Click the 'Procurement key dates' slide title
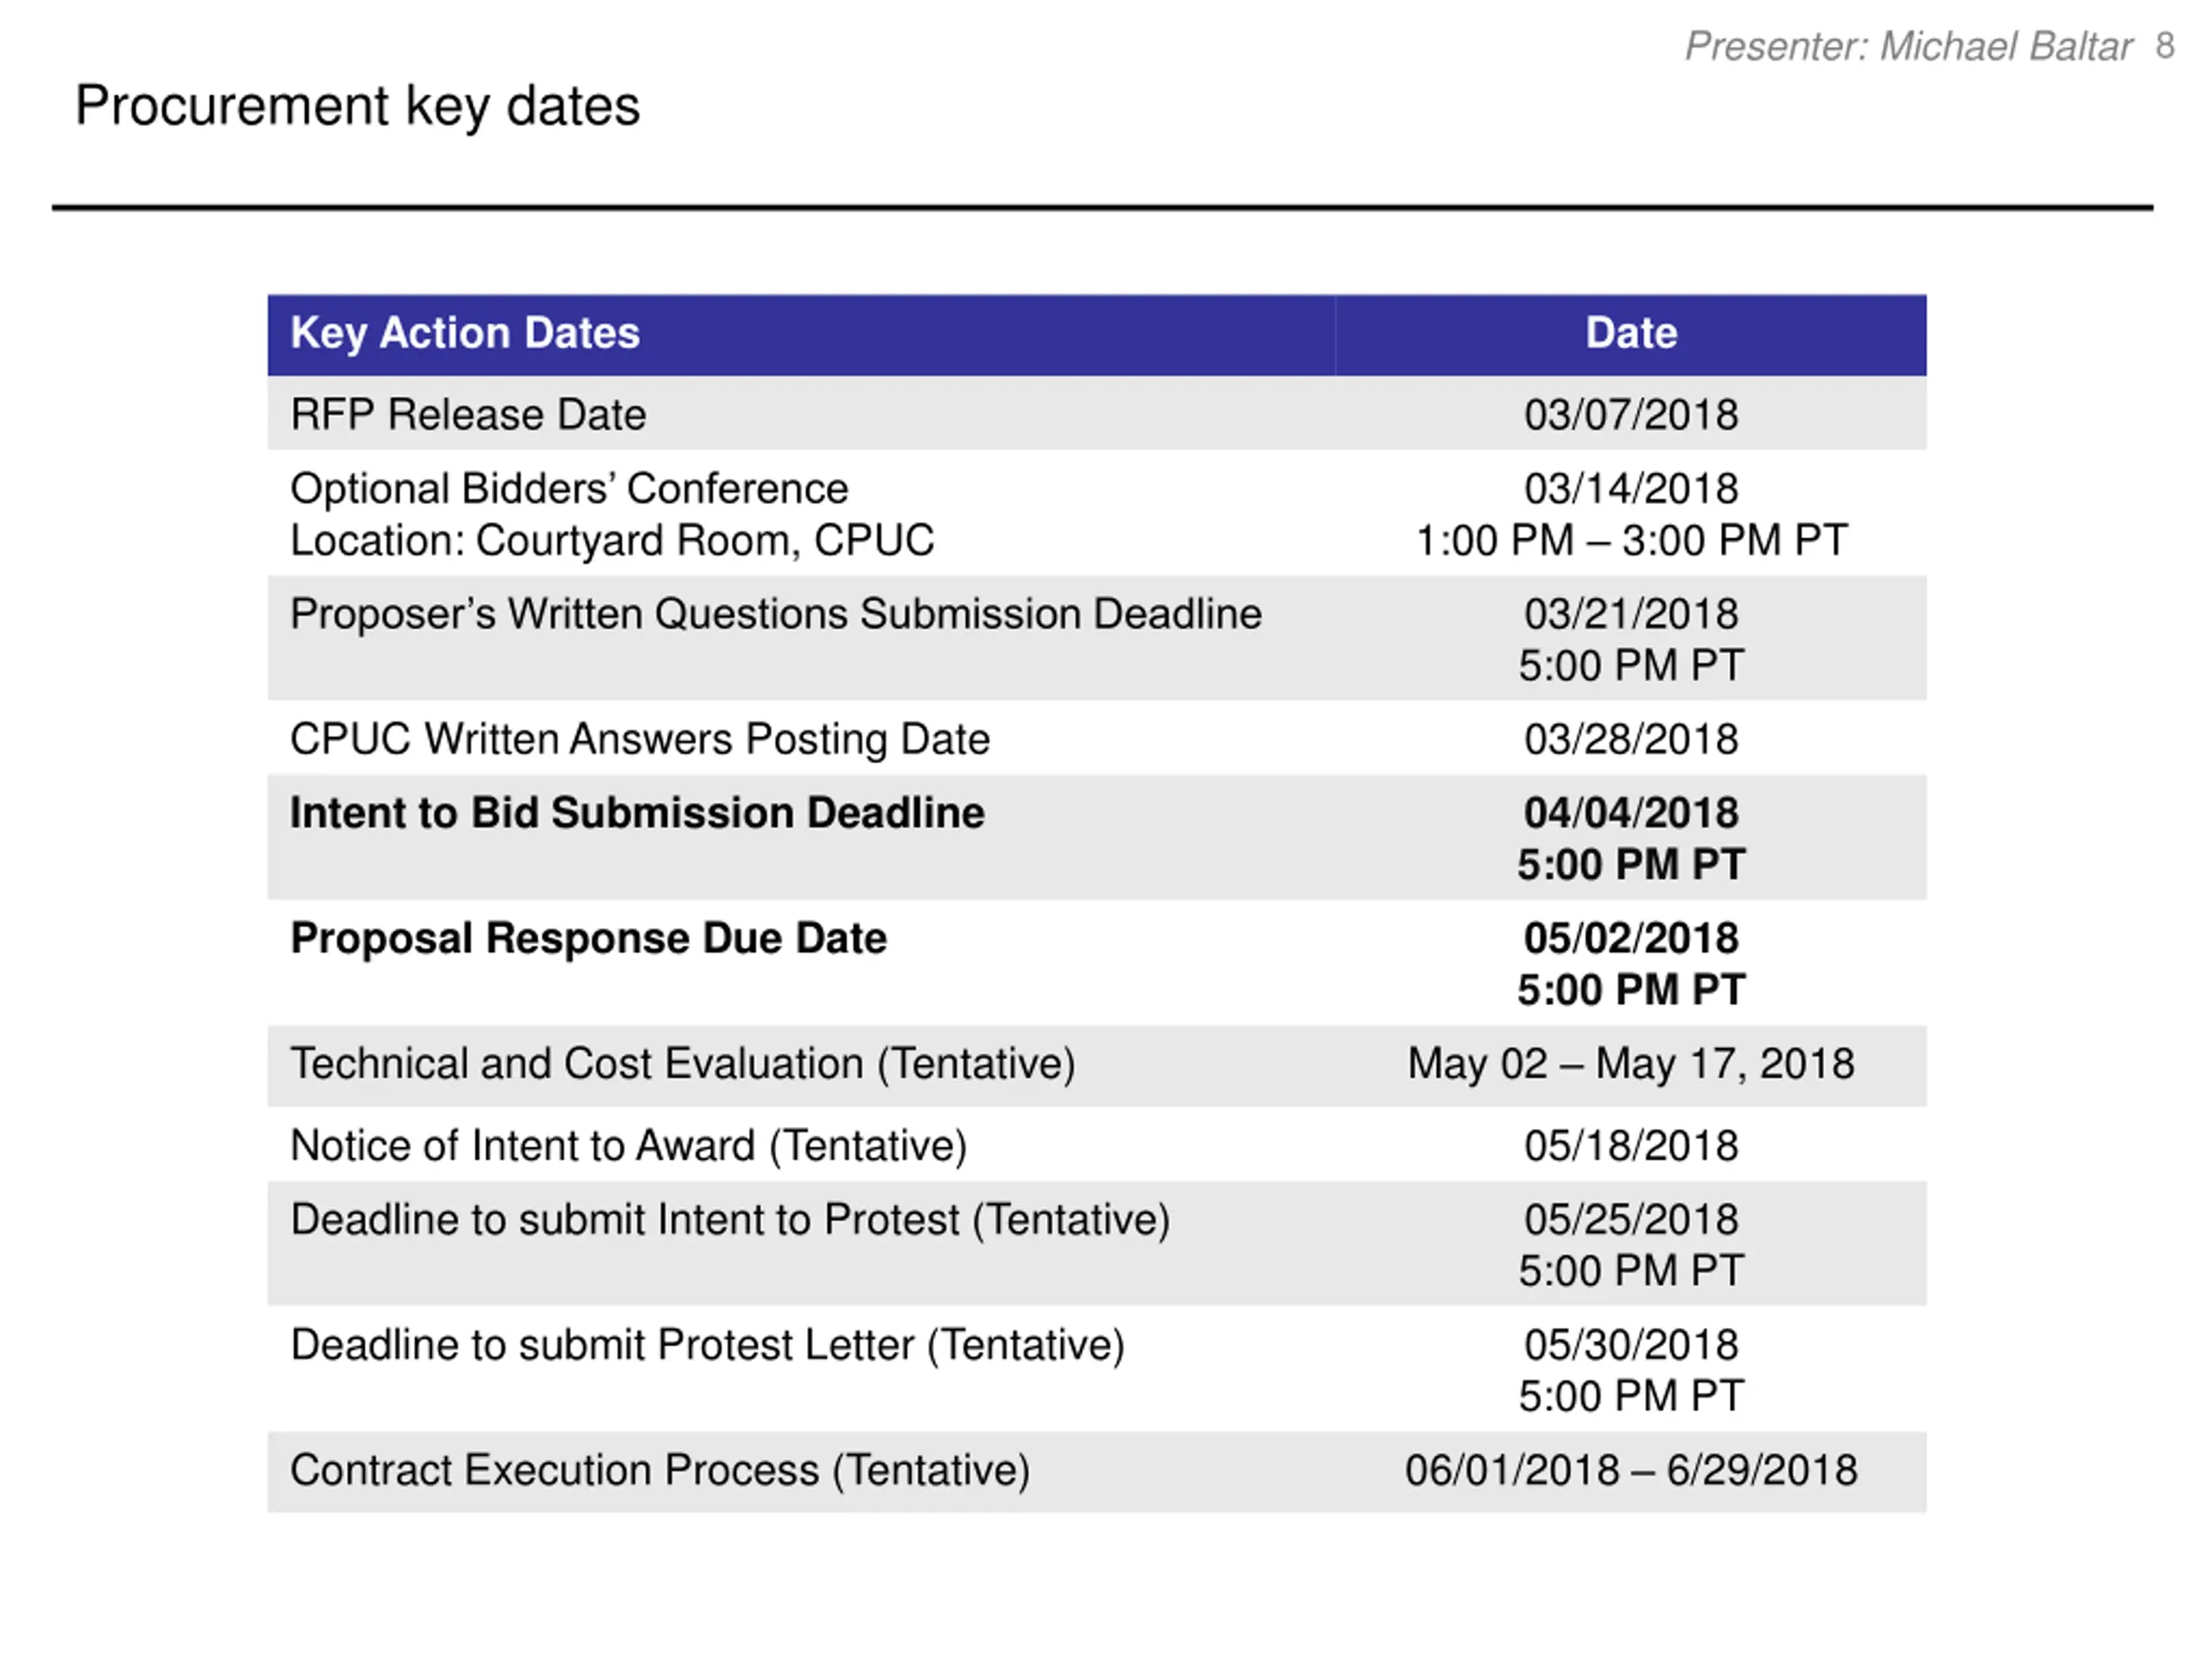This screenshot has height=1659, width=2212. (357, 107)
